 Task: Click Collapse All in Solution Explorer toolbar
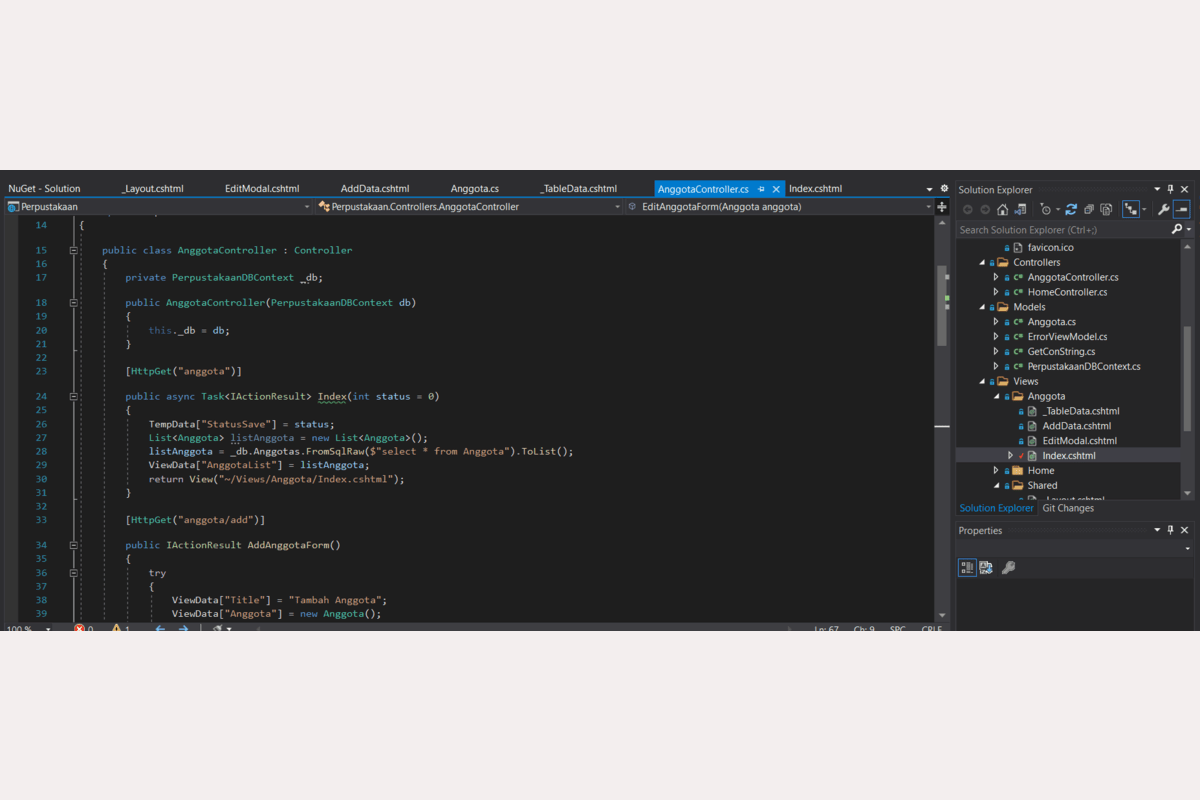1088,209
